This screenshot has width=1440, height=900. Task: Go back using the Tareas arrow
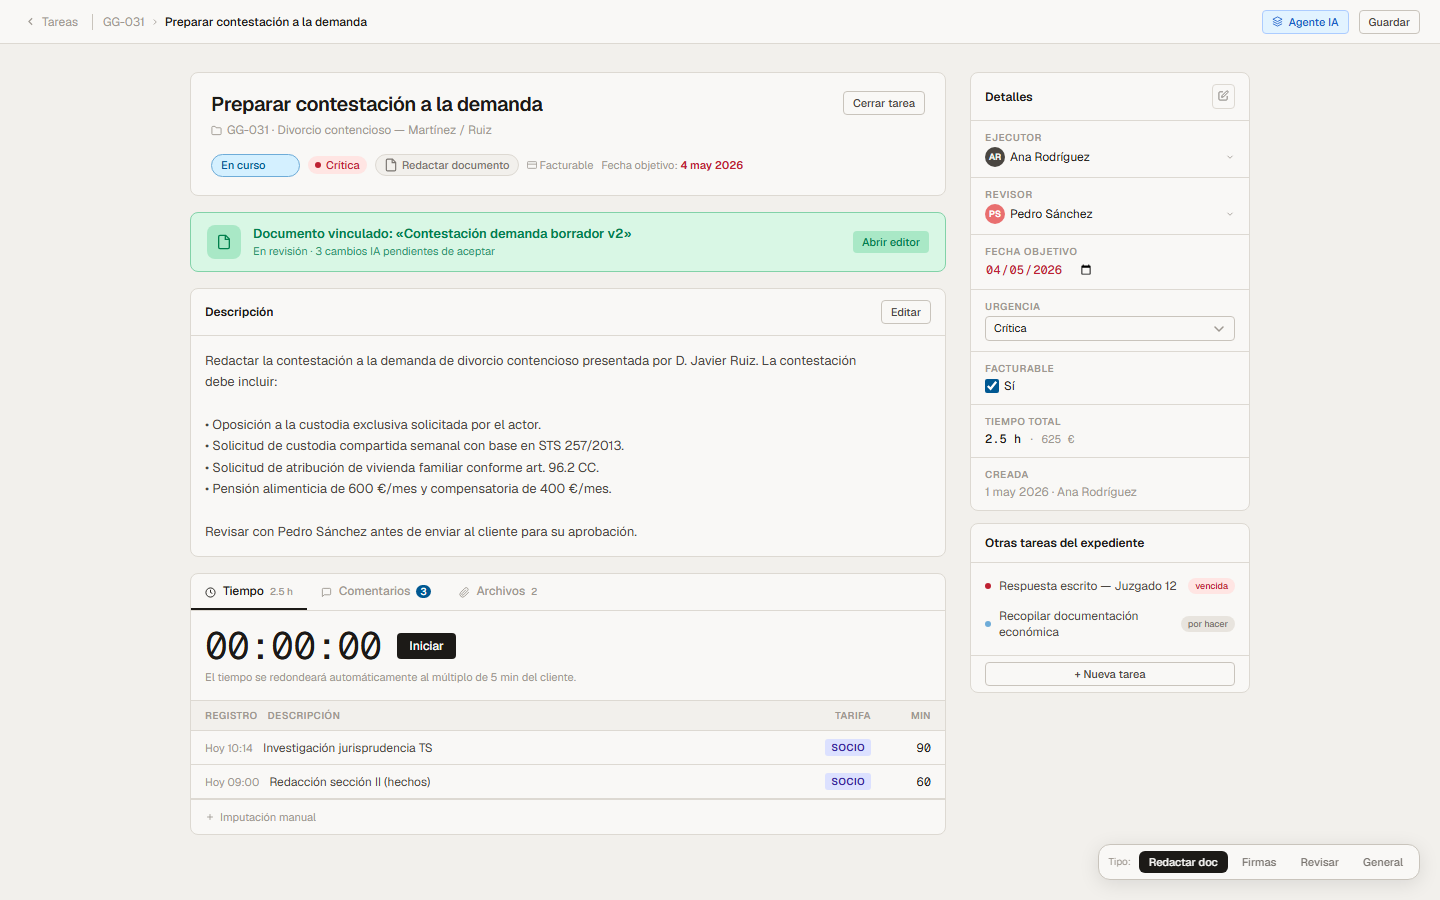(52, 22)
